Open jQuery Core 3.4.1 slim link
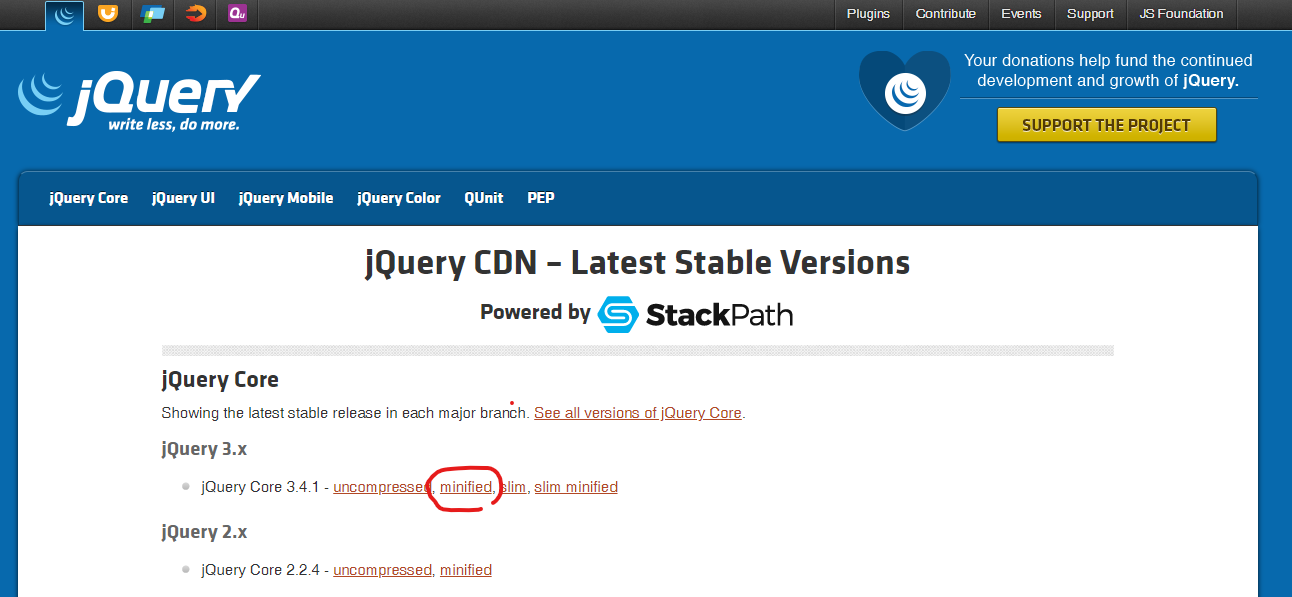The width and height of the screenshot is (1292, 597). pos(513,487)
